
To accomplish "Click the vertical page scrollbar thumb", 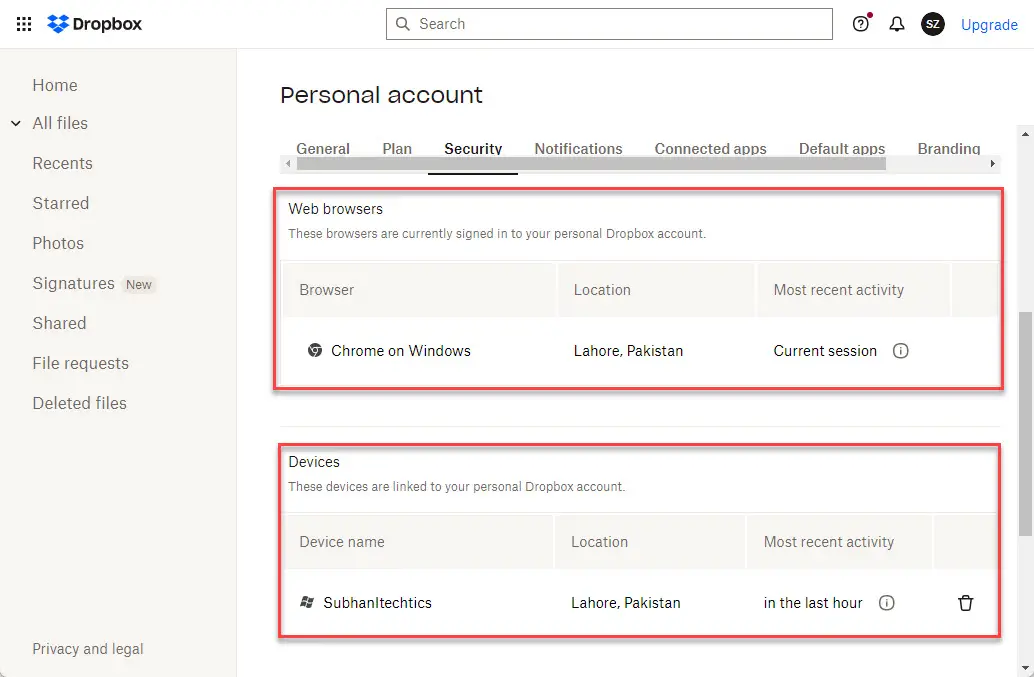I will click(x=1025, y=423).
